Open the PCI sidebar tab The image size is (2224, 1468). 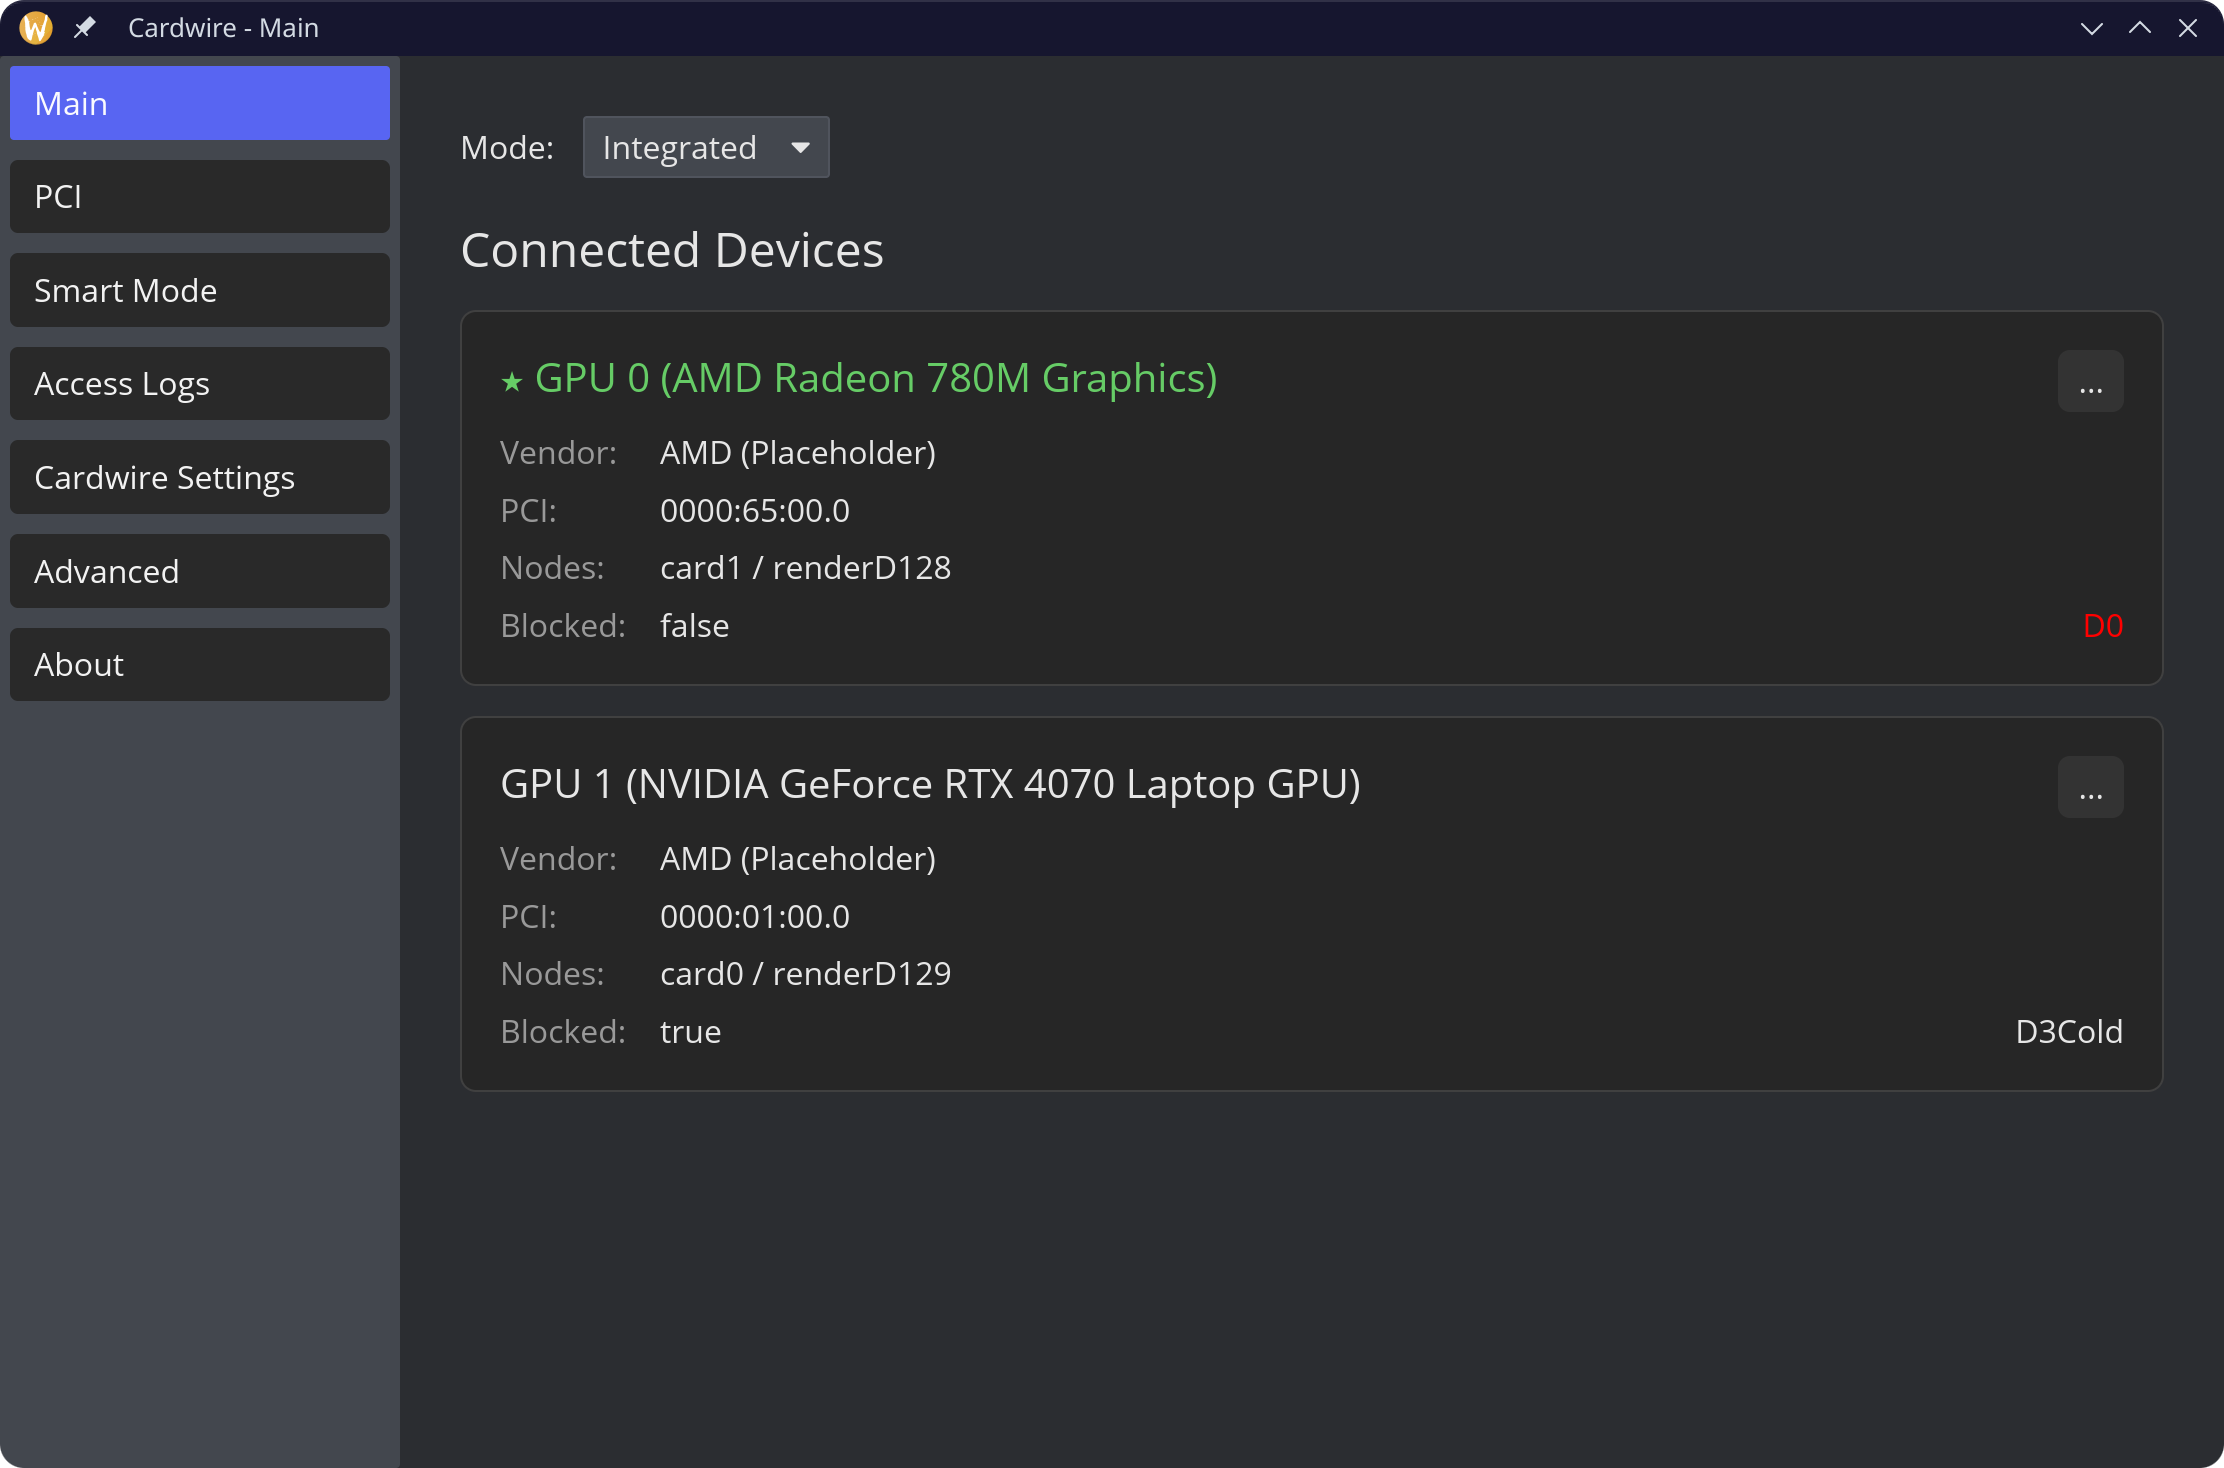click(x=200, y=197)
